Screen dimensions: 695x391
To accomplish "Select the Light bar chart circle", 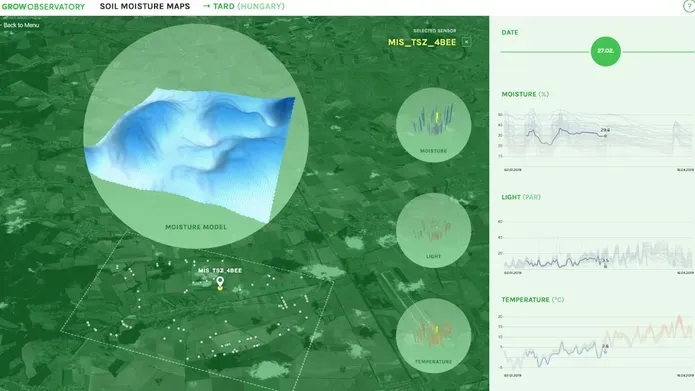I will tap(433, 230).
